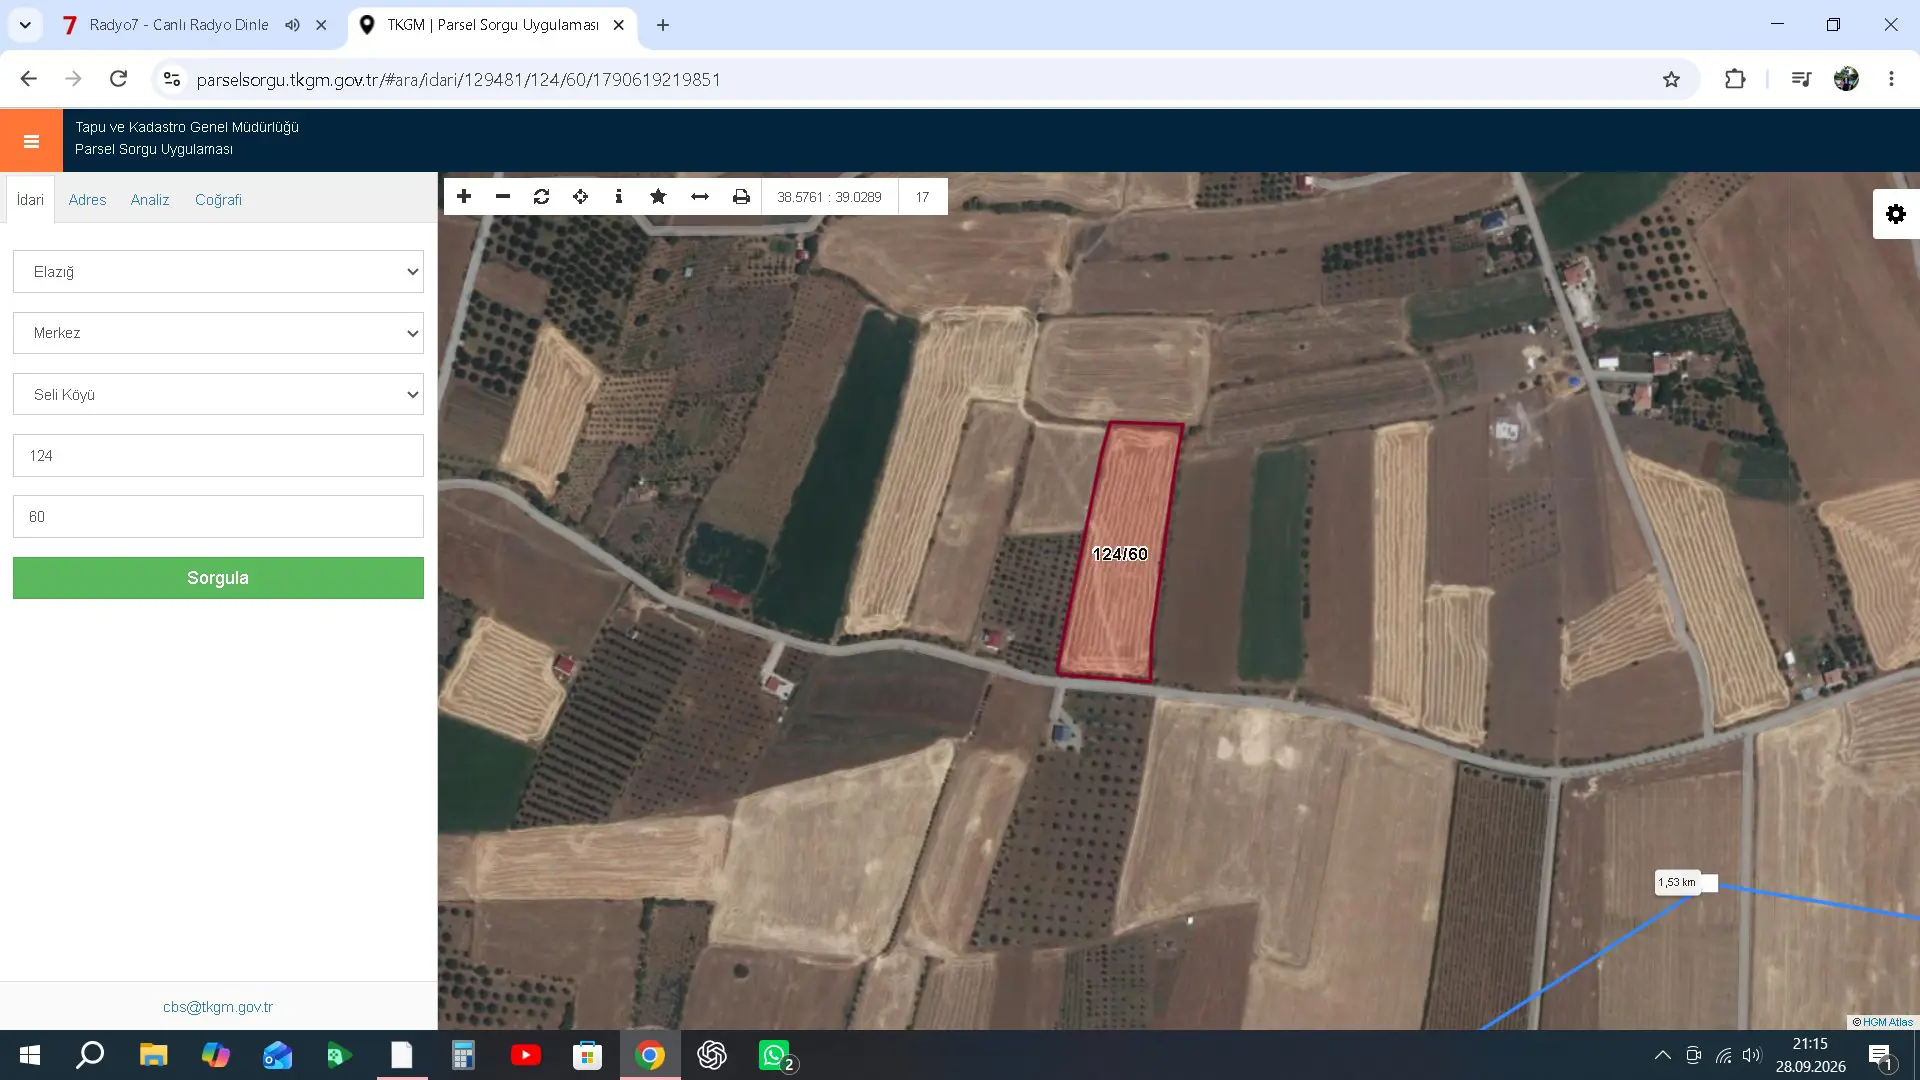Open the taskbar notification center

click(x=1880, y=1056)
